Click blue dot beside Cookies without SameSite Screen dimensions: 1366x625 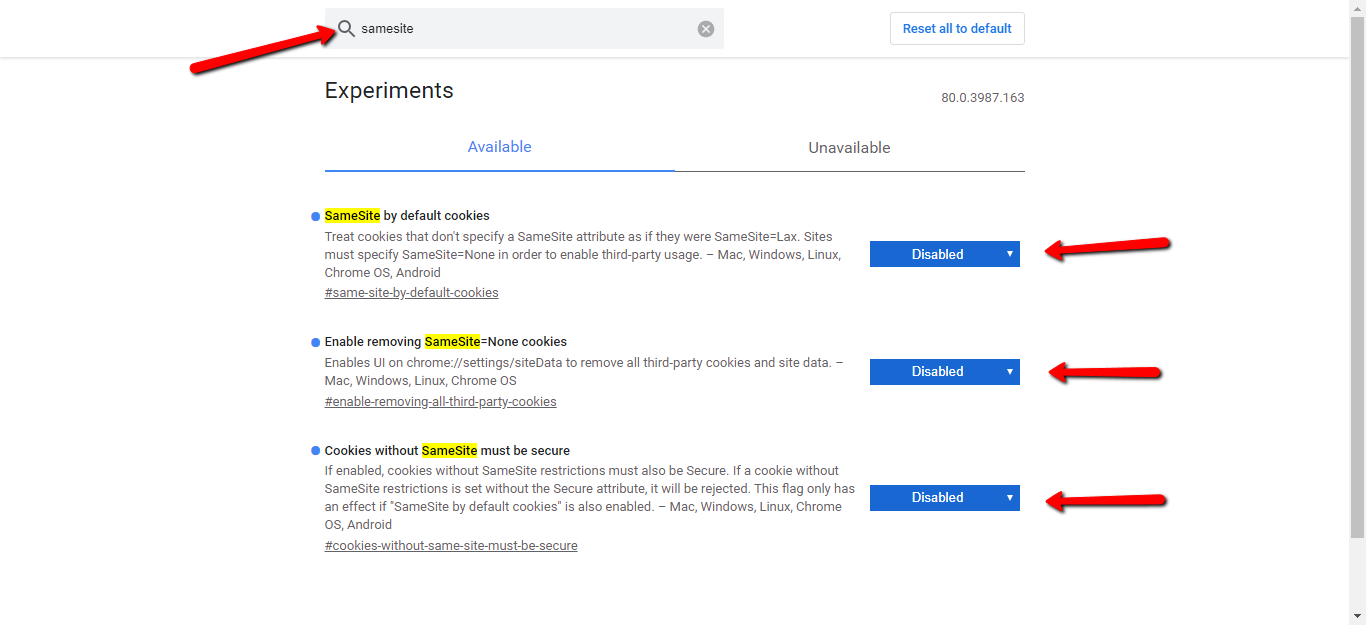coord(316,451)
